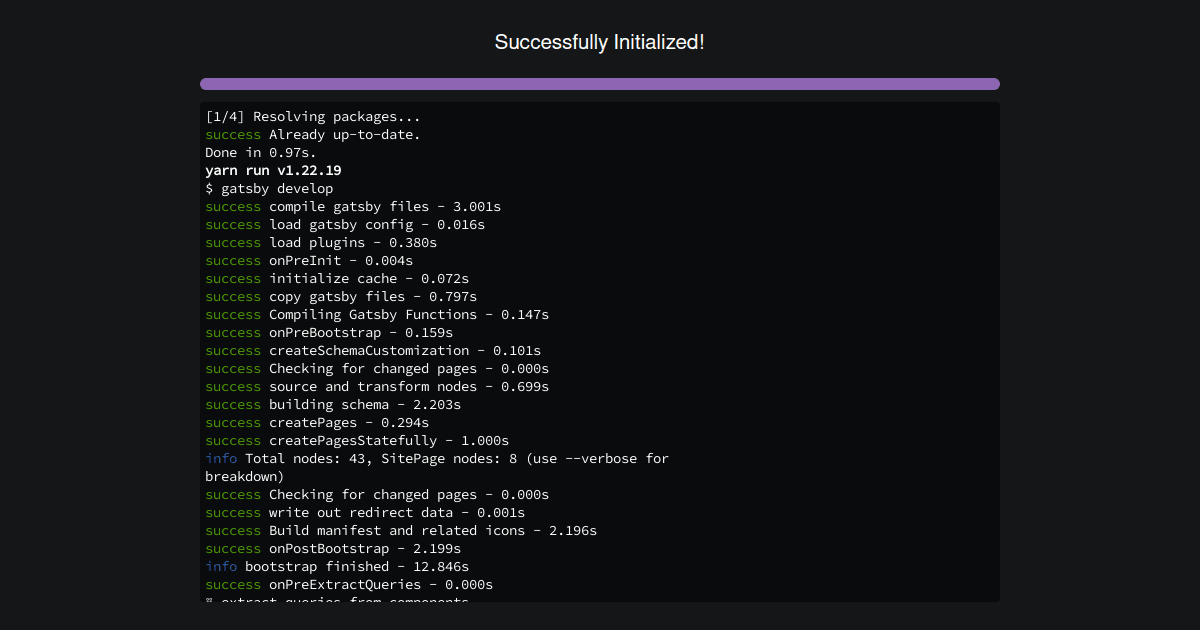
Task: Select the "bootstrap finished - 12.846s" info line
Action: tap(337, 567)
